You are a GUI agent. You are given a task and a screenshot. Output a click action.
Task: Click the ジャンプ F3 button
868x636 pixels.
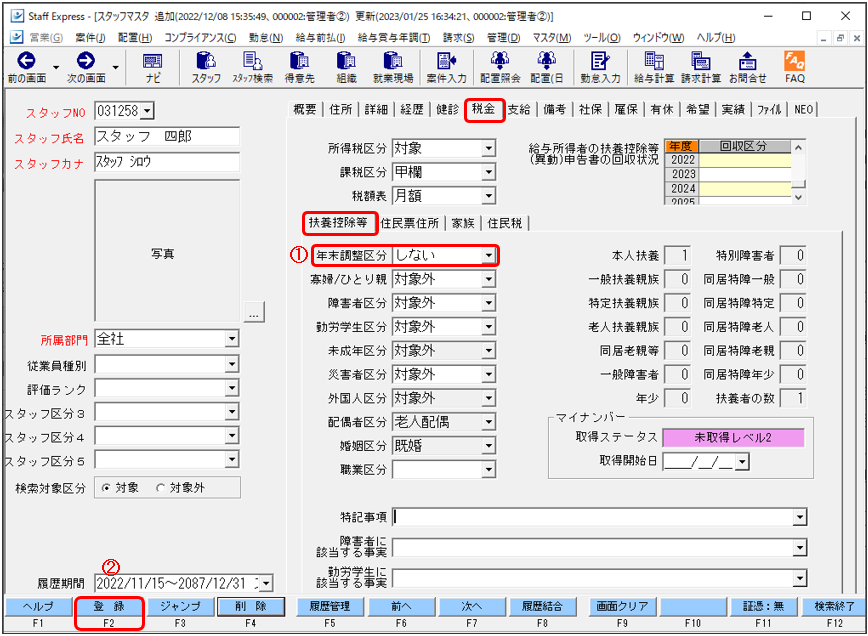[180, 607]
